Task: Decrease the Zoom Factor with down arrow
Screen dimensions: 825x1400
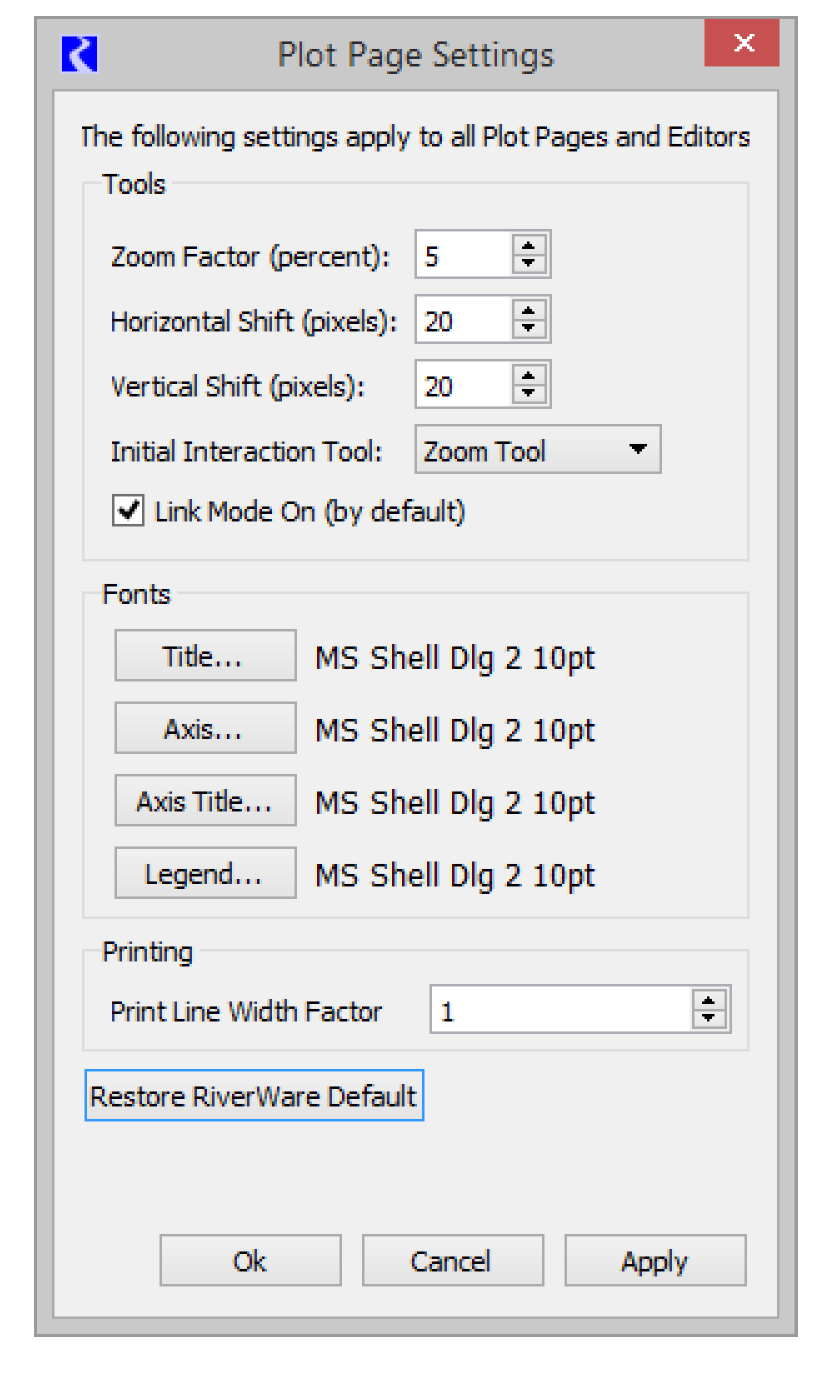Action: coord(529,265)
